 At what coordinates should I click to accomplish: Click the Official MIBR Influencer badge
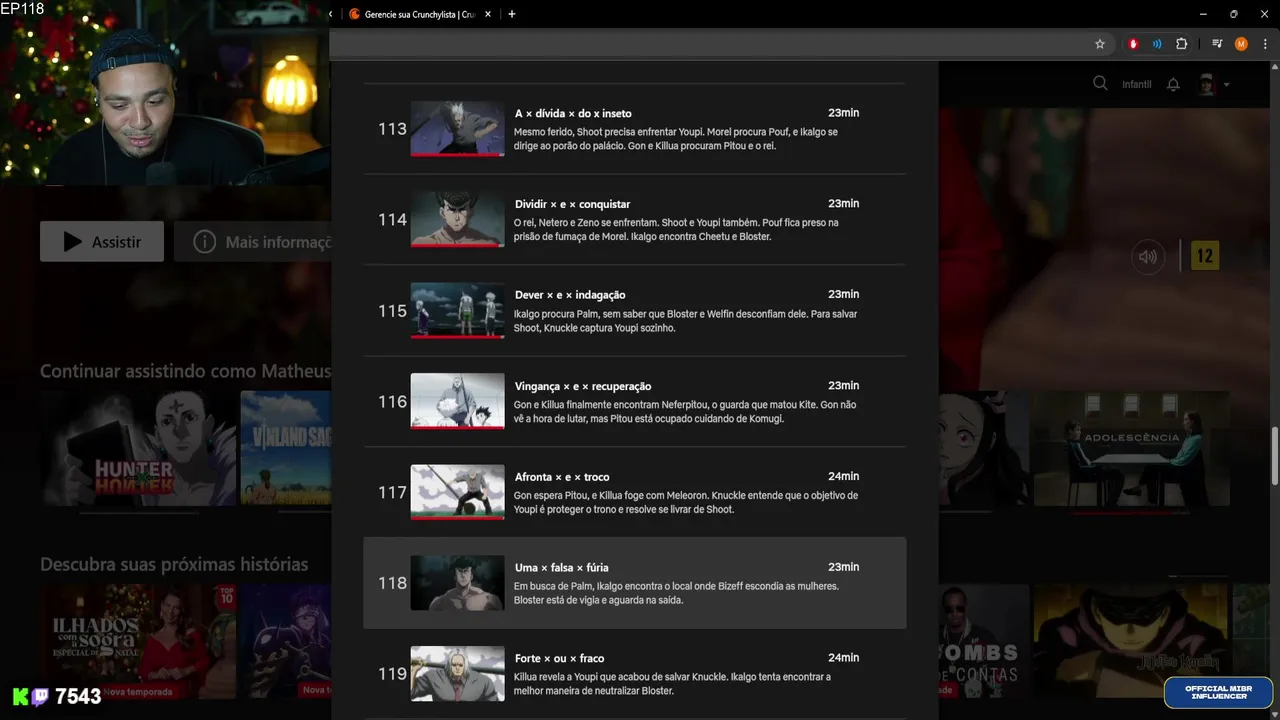click(x=1218, y=692)
